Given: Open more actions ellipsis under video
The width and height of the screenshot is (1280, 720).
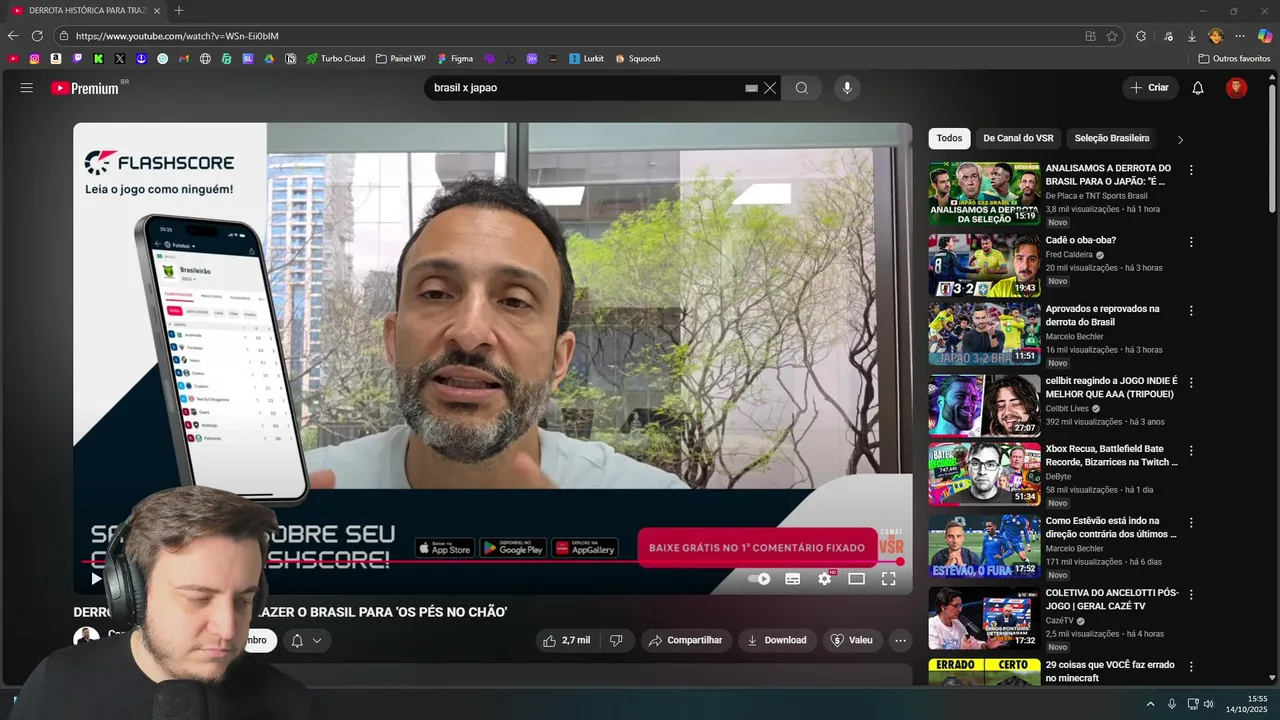Looking at the screenshot, I should 900,640.
